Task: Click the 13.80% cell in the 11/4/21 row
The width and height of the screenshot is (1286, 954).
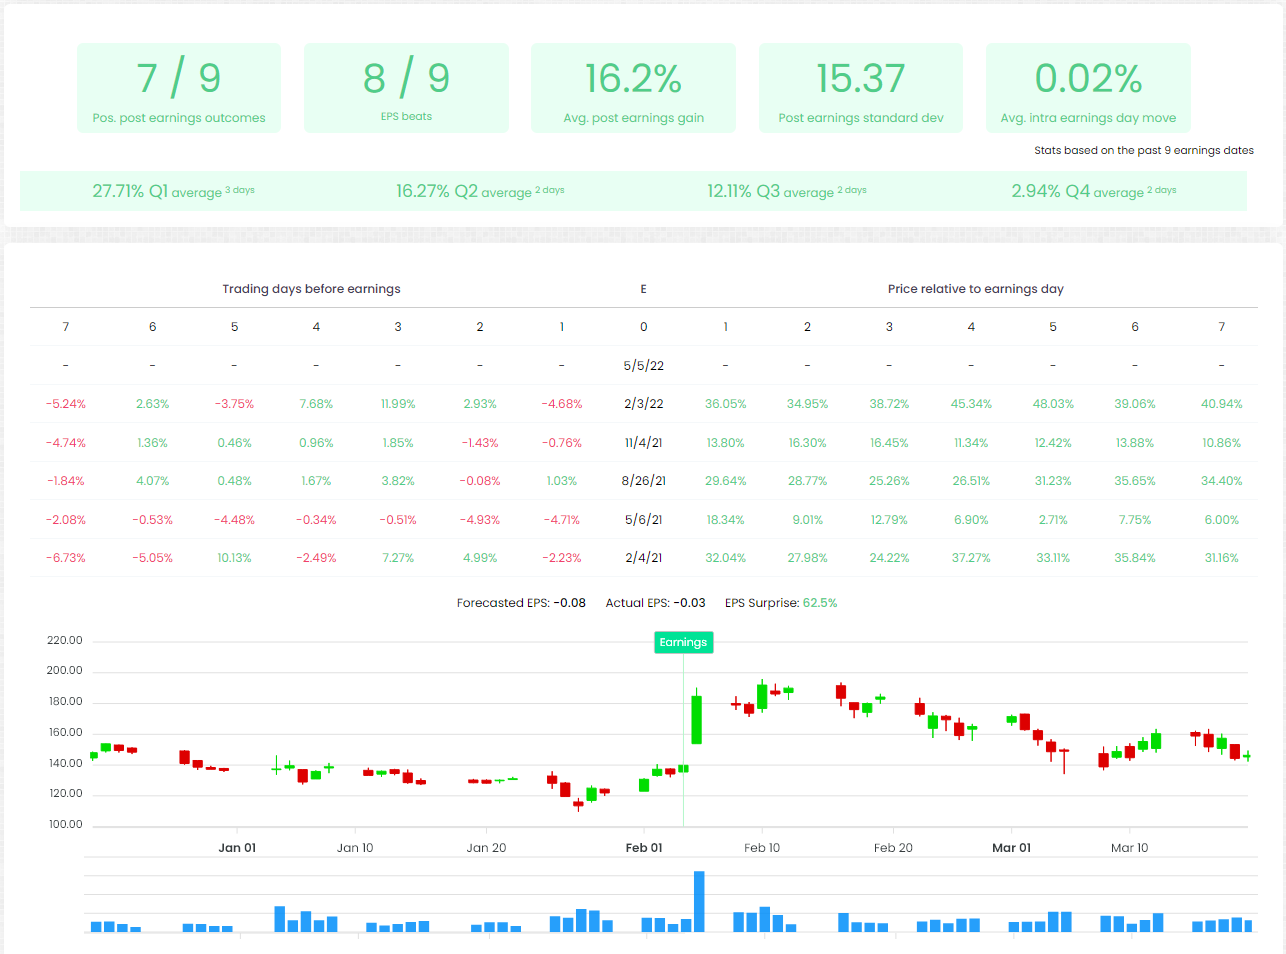Action: point(725,442)
